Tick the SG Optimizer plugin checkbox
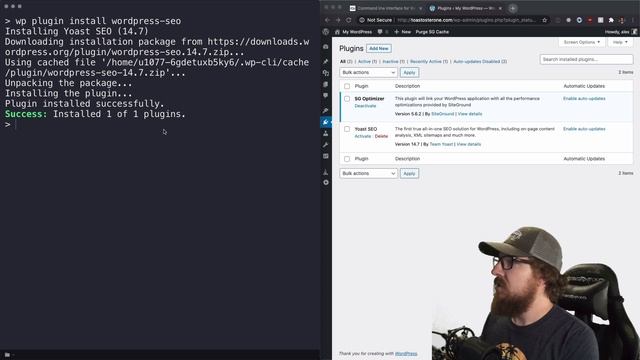Screen dimensions: 640x360 point(347,99)
